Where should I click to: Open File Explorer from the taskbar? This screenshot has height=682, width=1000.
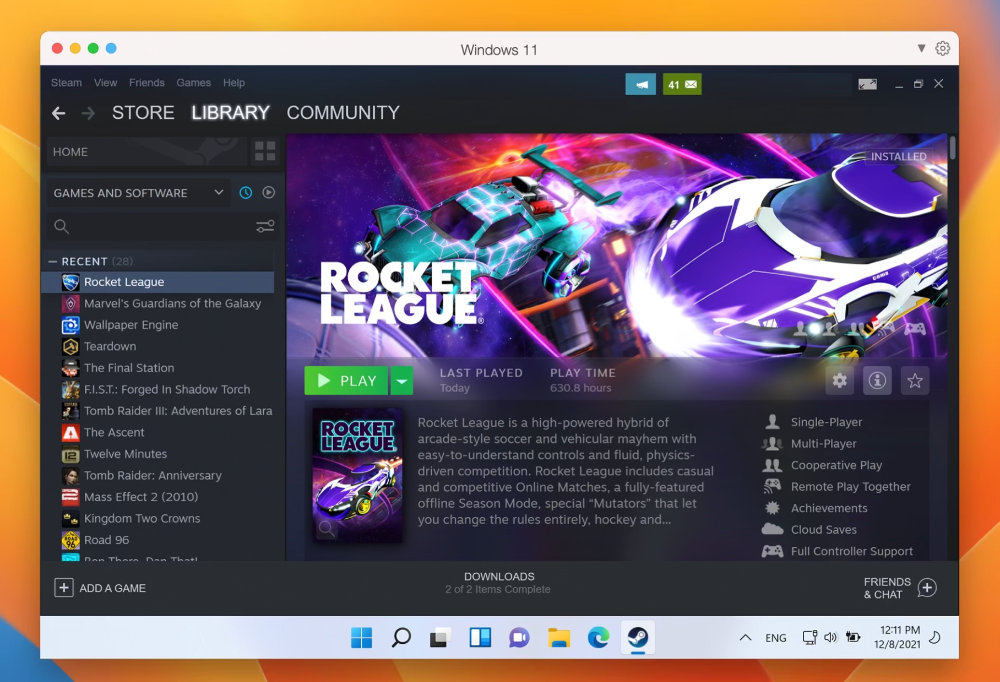(559, 637)
